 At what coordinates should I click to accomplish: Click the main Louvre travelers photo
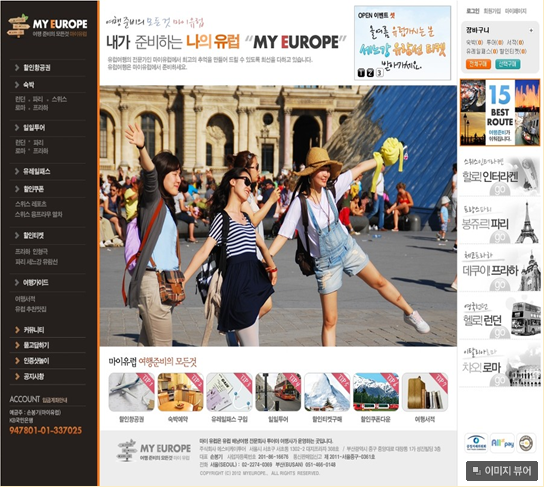point(278,216)
